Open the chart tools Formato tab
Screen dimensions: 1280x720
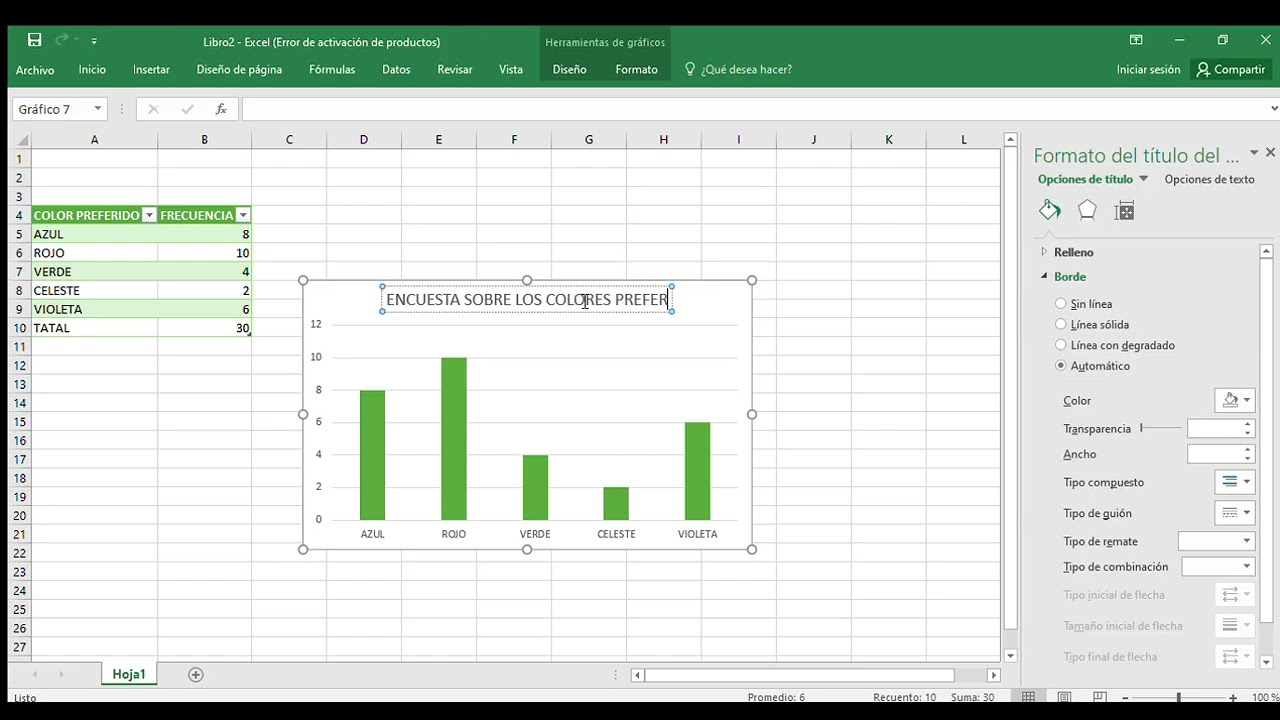coord(636,70)
